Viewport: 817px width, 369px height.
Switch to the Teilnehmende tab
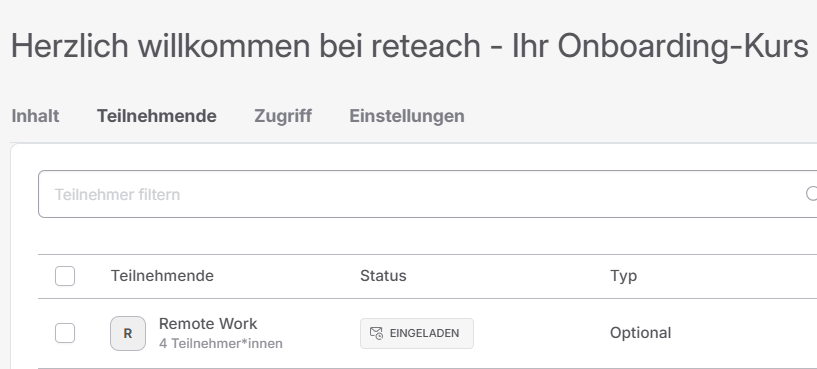coord(157,116)
